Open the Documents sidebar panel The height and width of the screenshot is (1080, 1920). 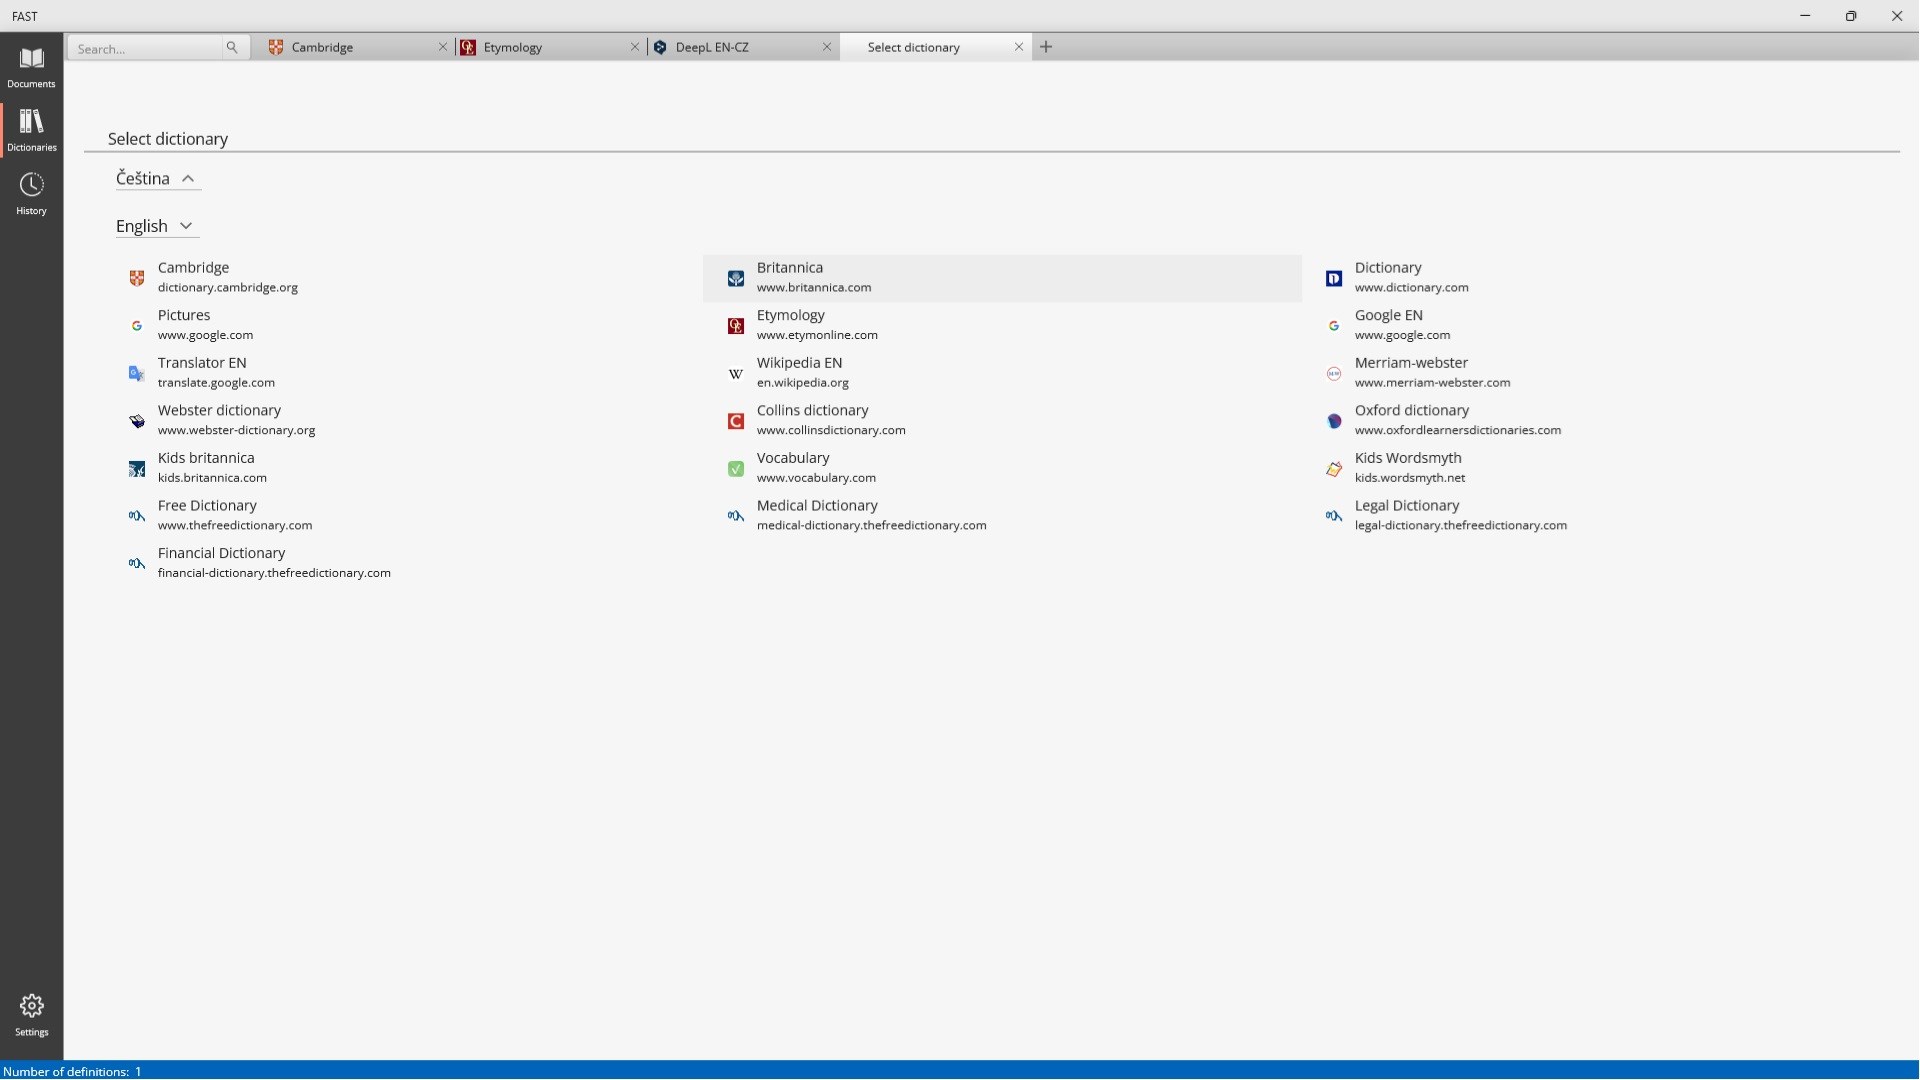coord(31,67)
